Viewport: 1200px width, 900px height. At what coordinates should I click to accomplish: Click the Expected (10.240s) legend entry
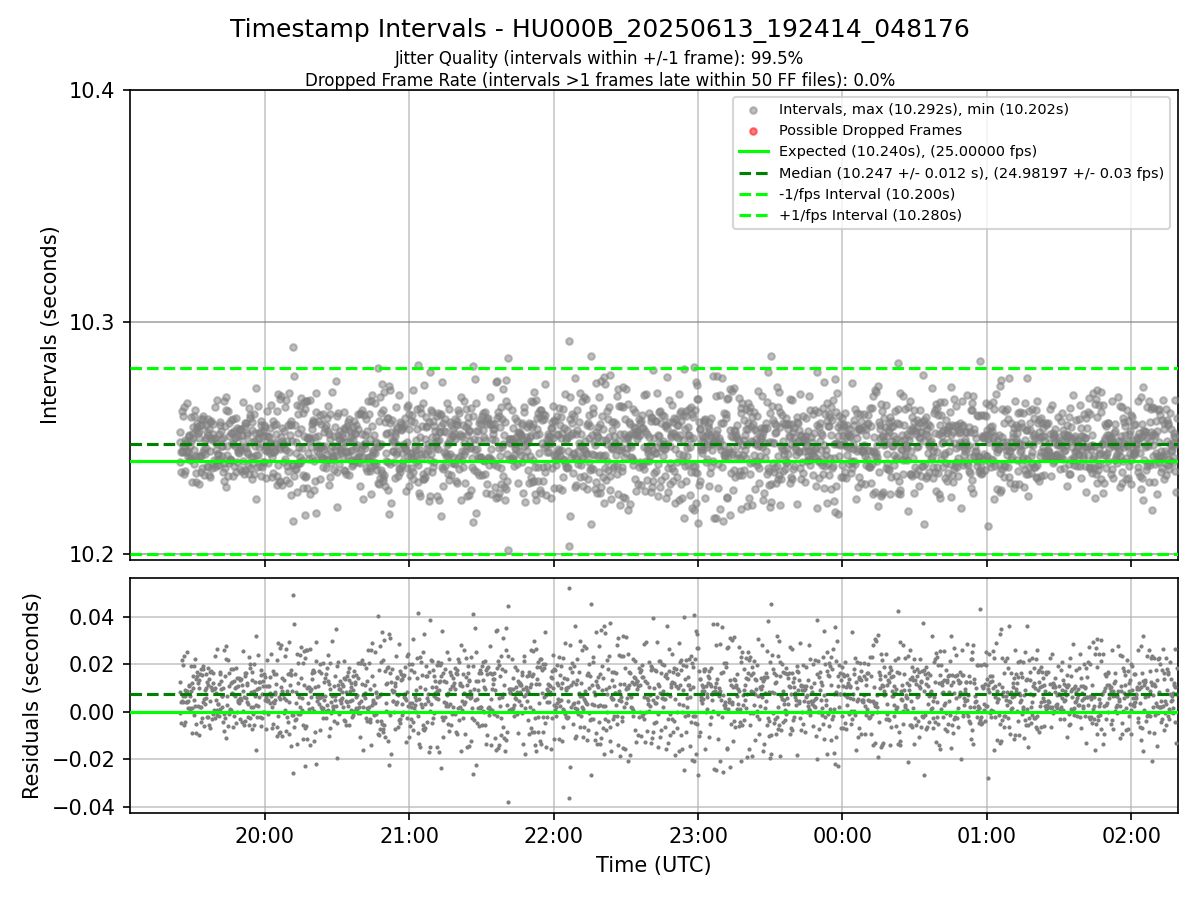tap(908, 151)
